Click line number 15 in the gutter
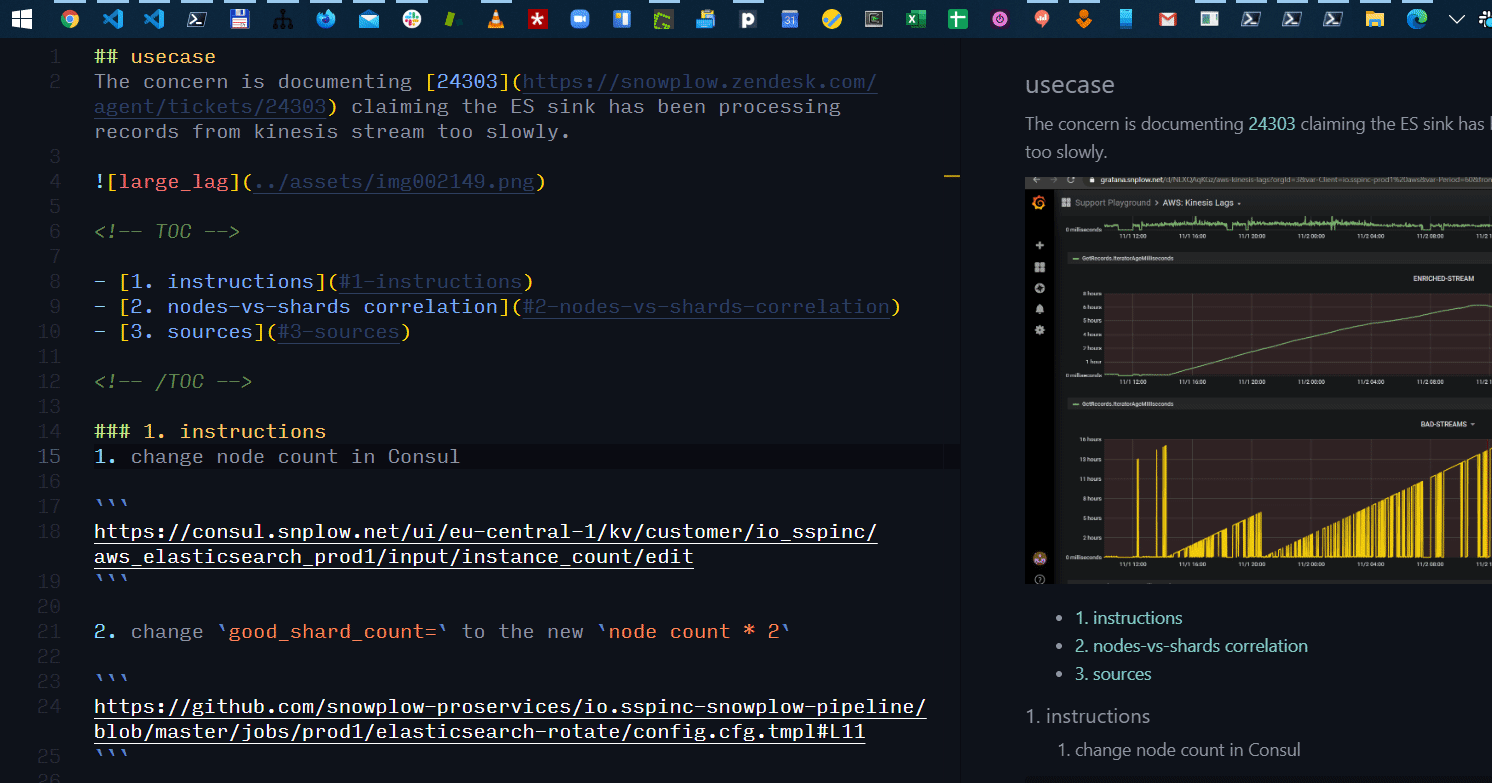 [x=49, y=457]
